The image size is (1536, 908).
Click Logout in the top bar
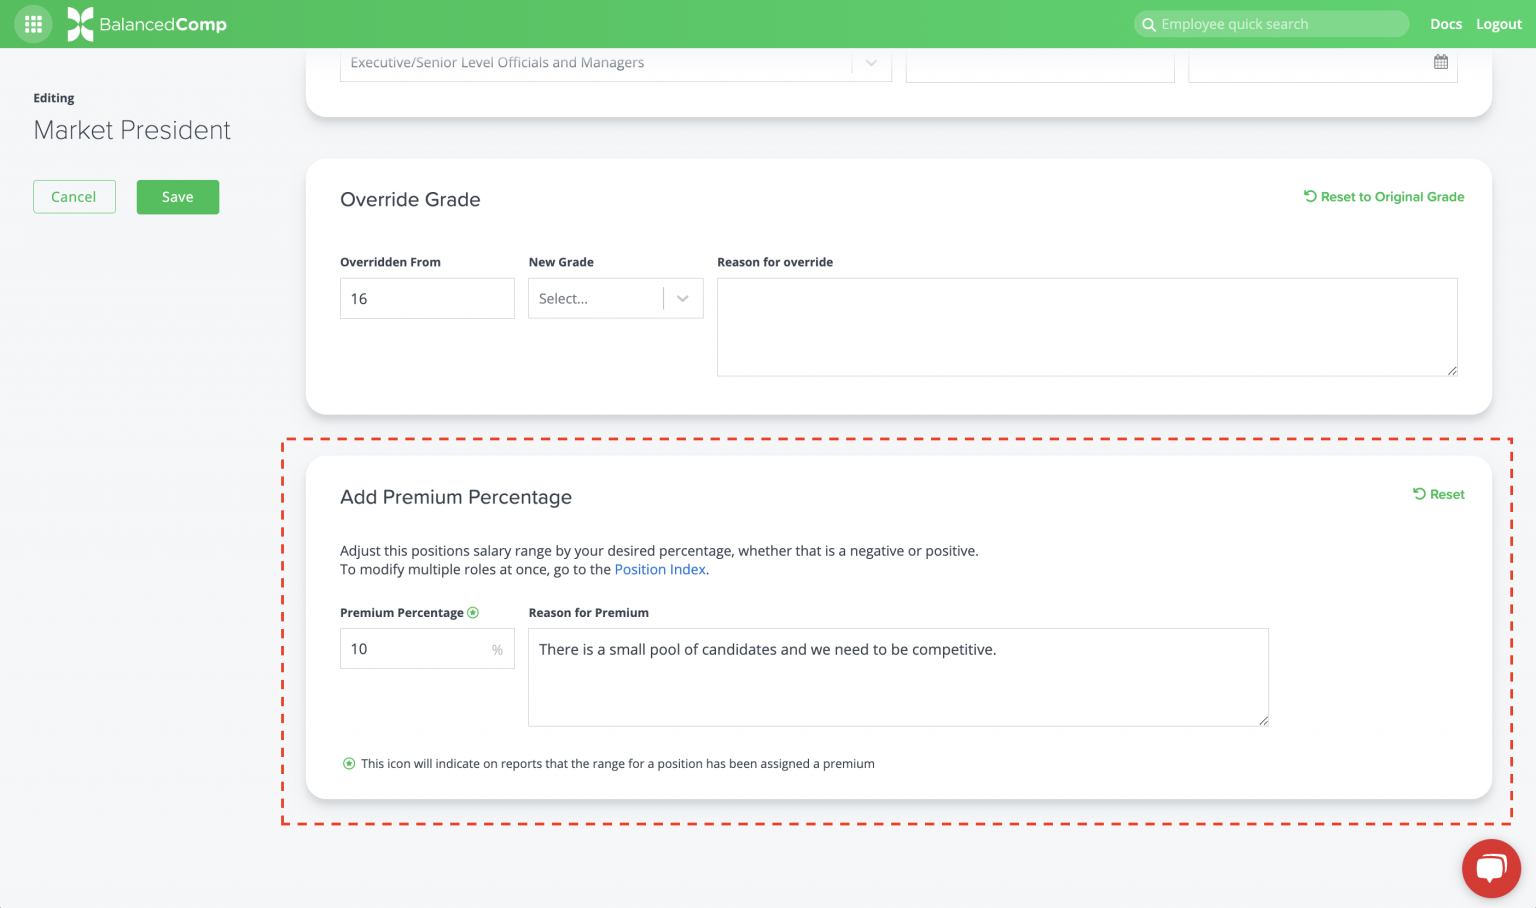coord(1498,24)
